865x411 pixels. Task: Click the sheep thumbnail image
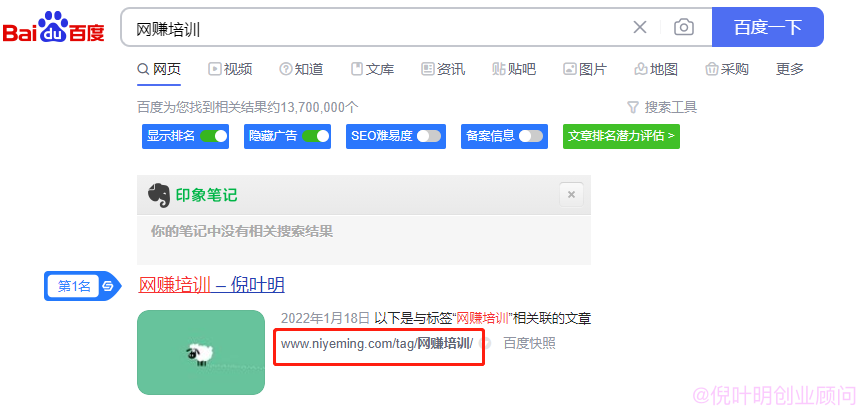(x=201, y=353)
